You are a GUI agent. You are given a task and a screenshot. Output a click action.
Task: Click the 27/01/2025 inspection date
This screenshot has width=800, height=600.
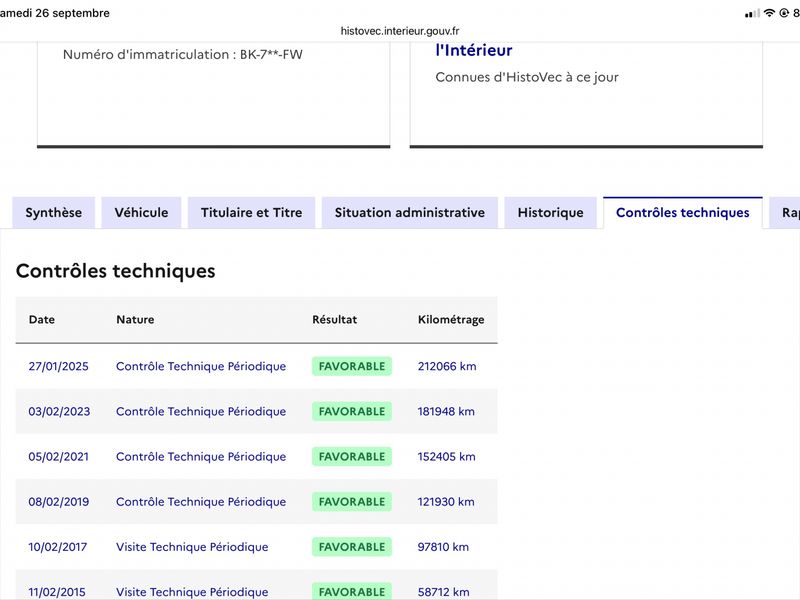click(58, 366)
